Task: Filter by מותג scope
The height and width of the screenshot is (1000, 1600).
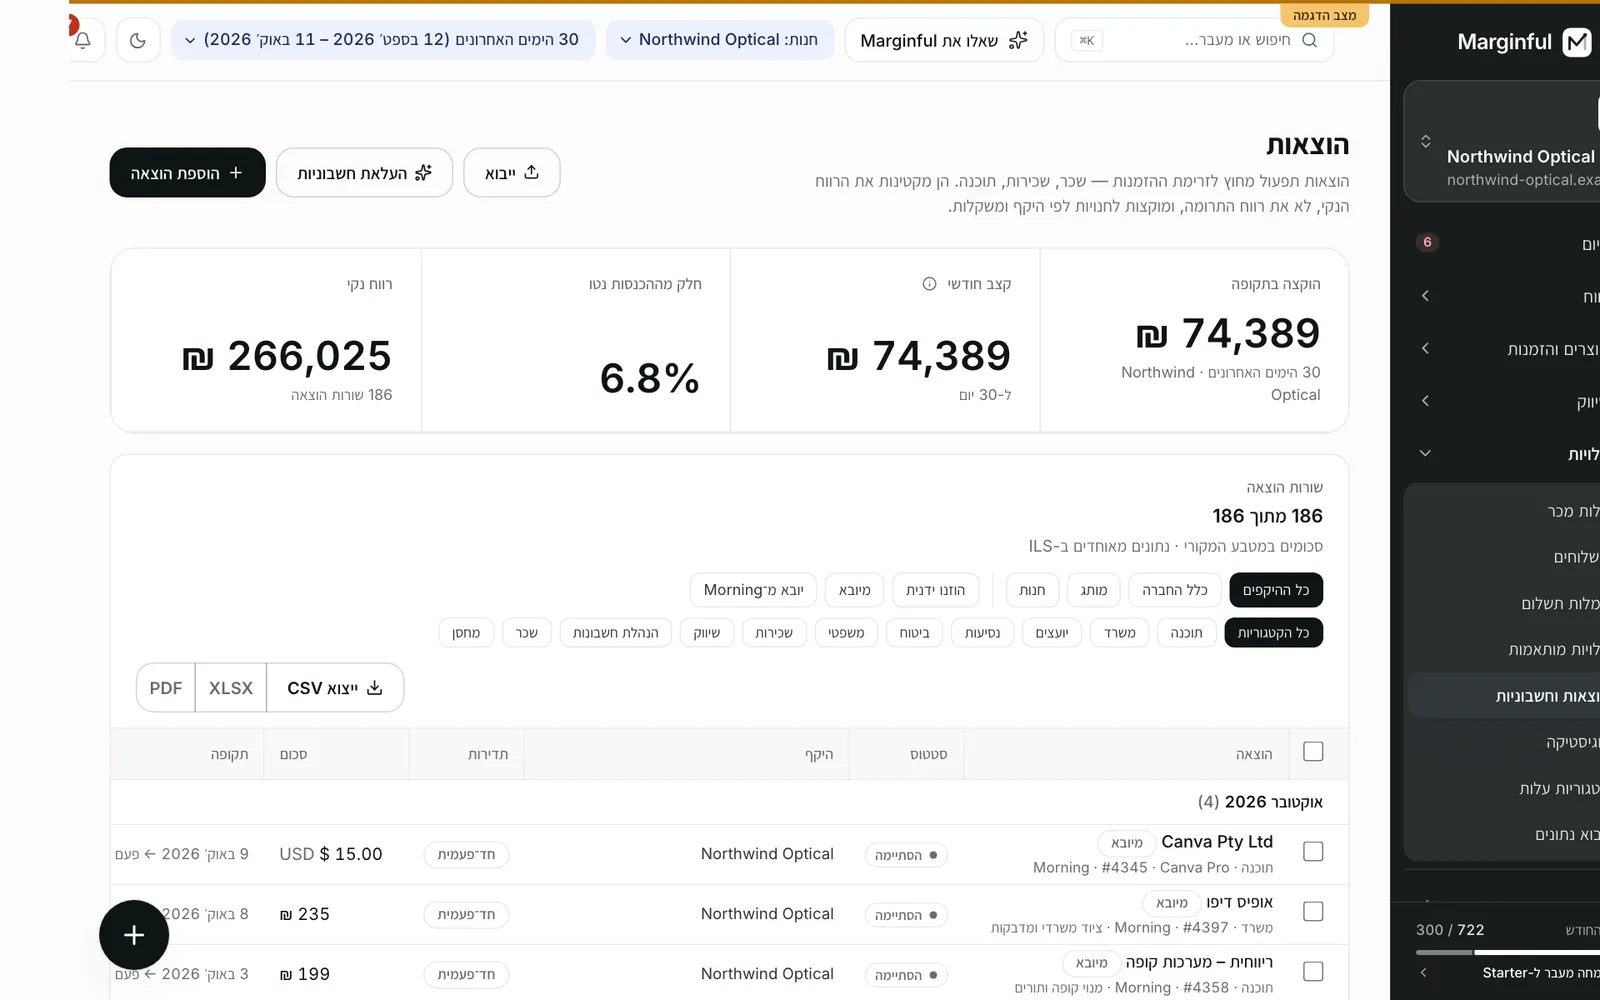Action: coord(1094,590)
